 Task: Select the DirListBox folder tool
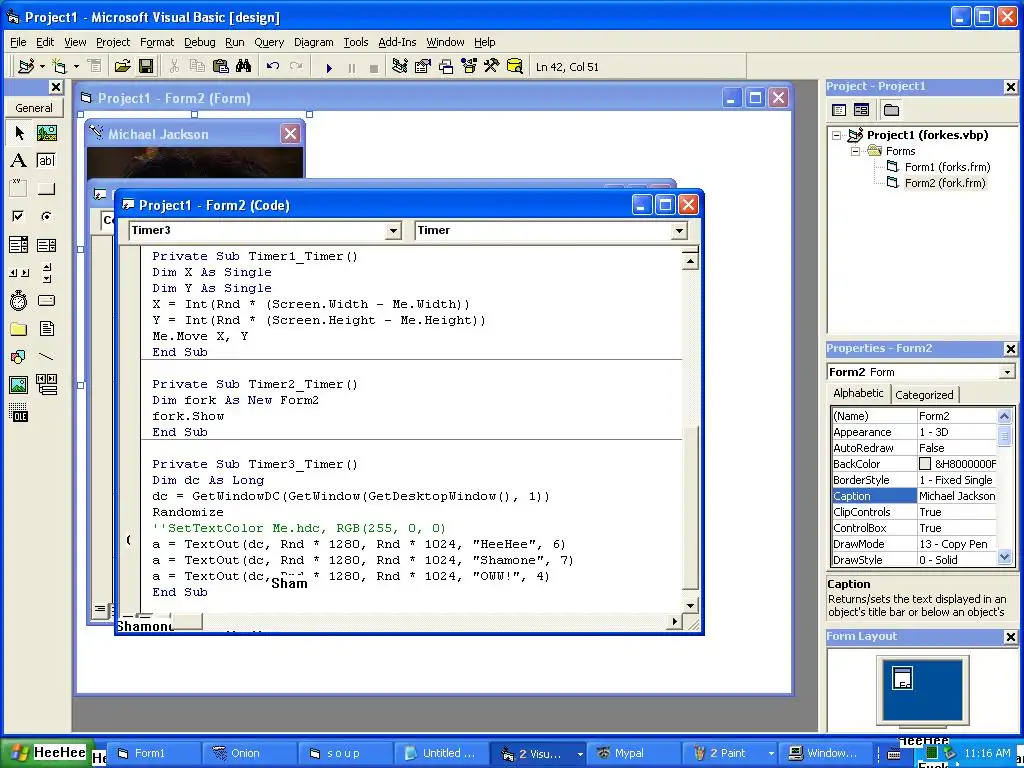coord(19,328)
